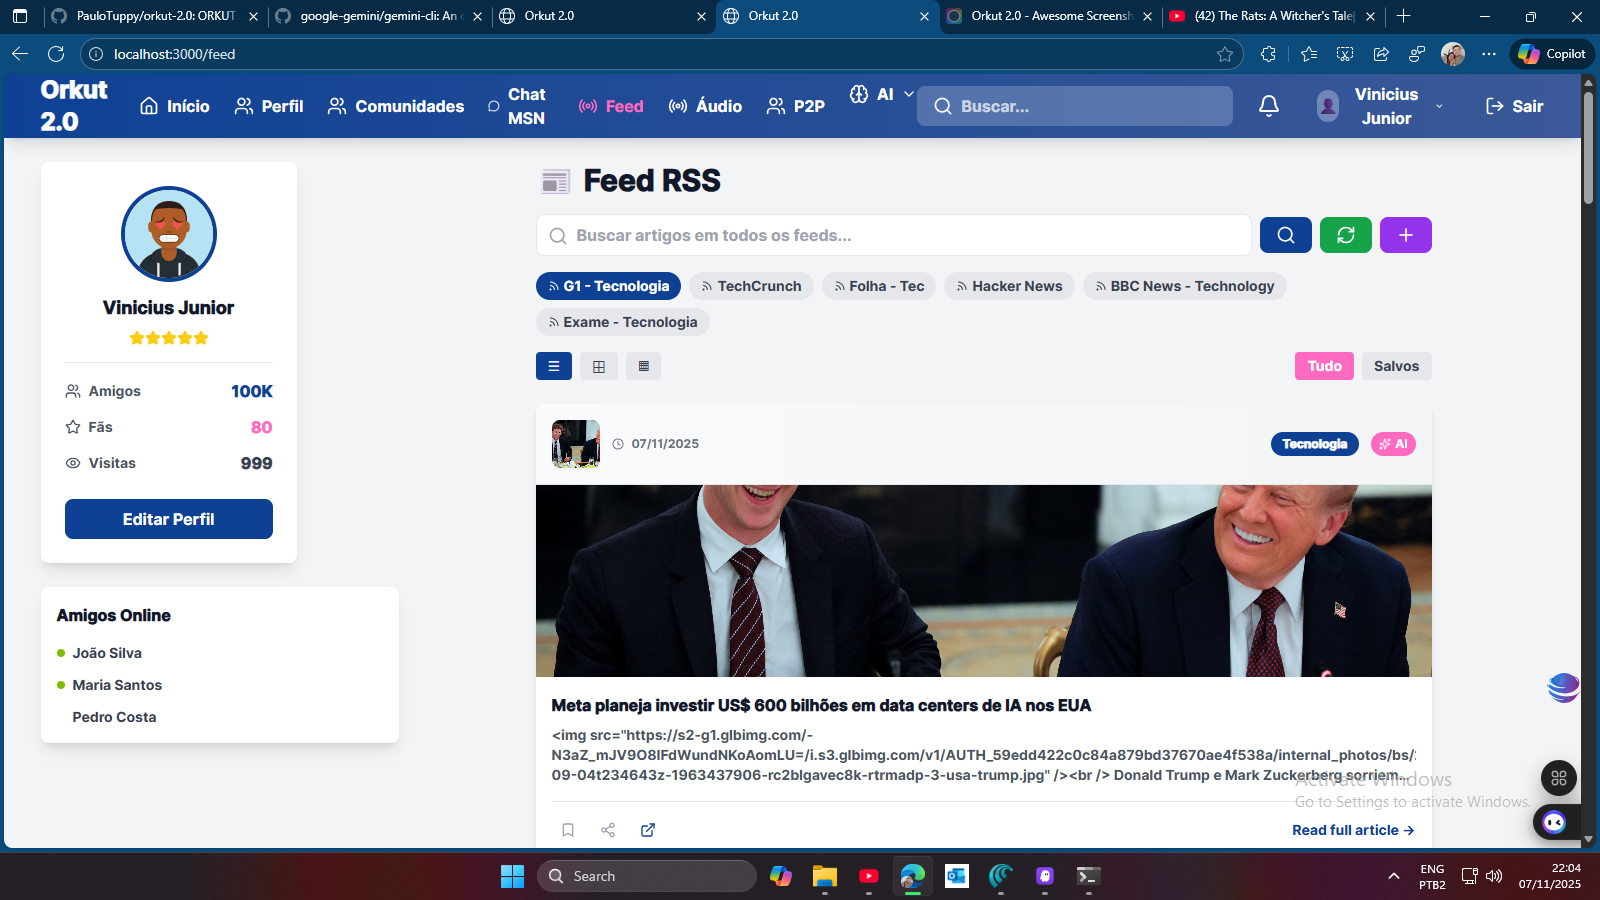Select the TechCrunch feed
The image size is (1600, 900).
[751, 286]
